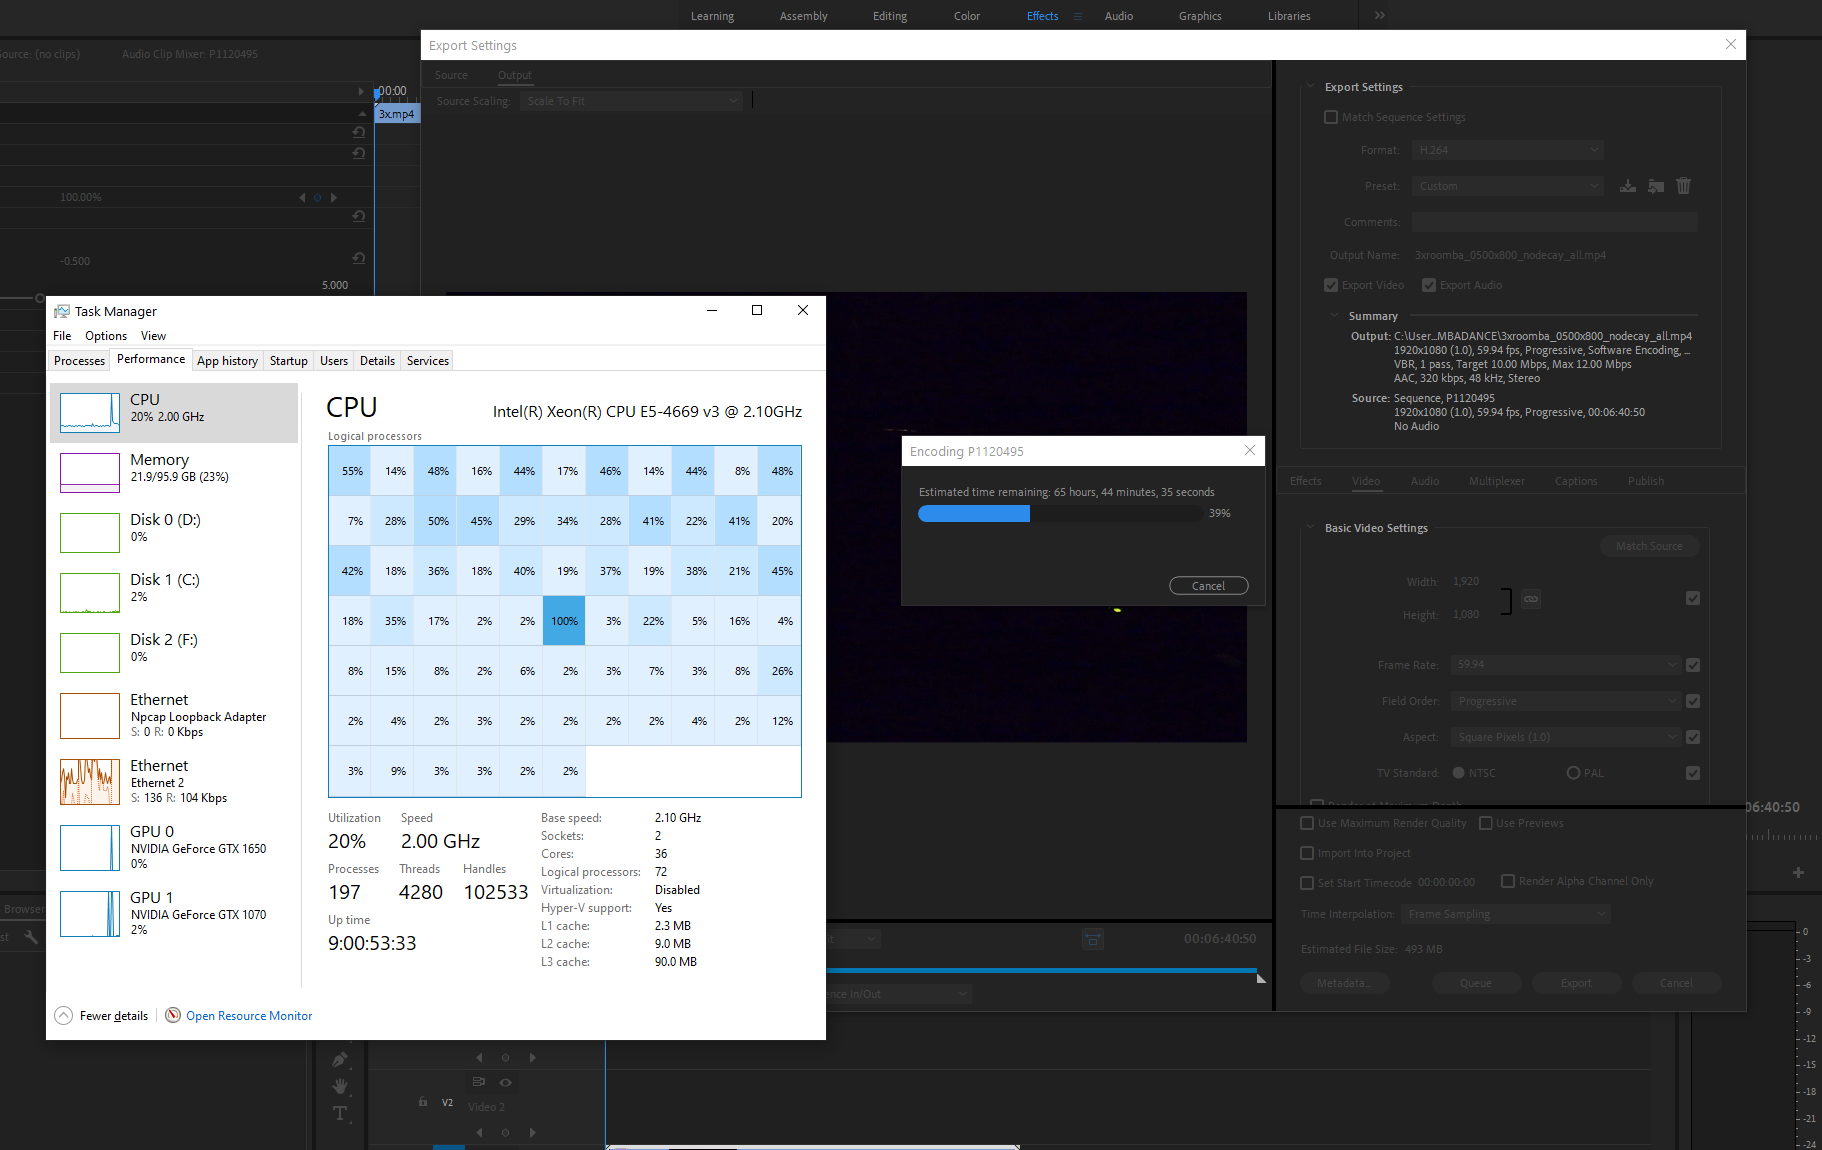This screenshot has height=1150, width=1822.
Task: Switch to Processes tab in Task Manager
Action: click(79, 361)
